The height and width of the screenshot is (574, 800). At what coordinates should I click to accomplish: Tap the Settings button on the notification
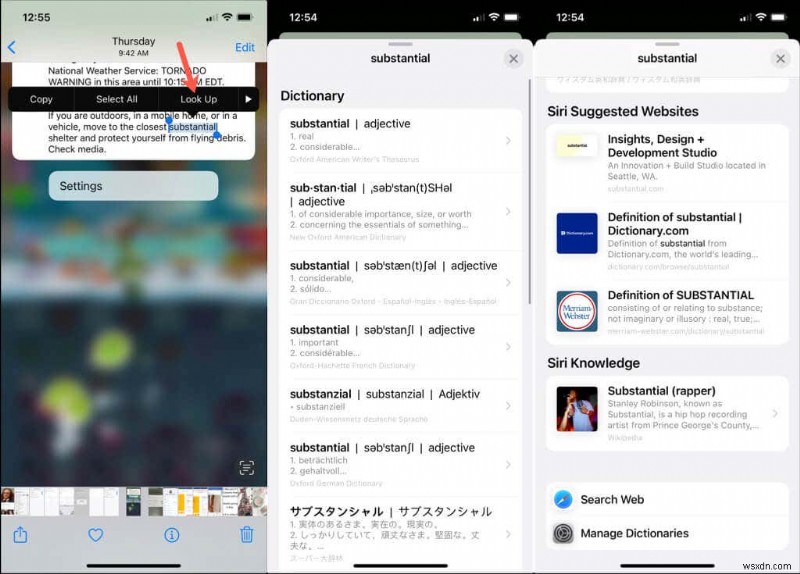[x=133, y=186]
